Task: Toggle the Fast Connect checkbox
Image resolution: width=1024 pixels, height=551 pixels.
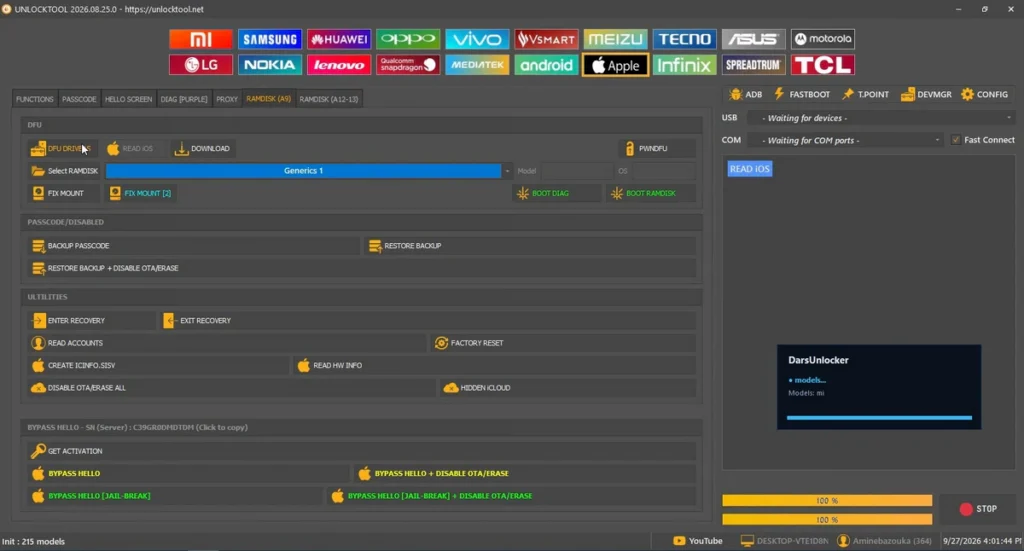Action: [x=956, y=140]
